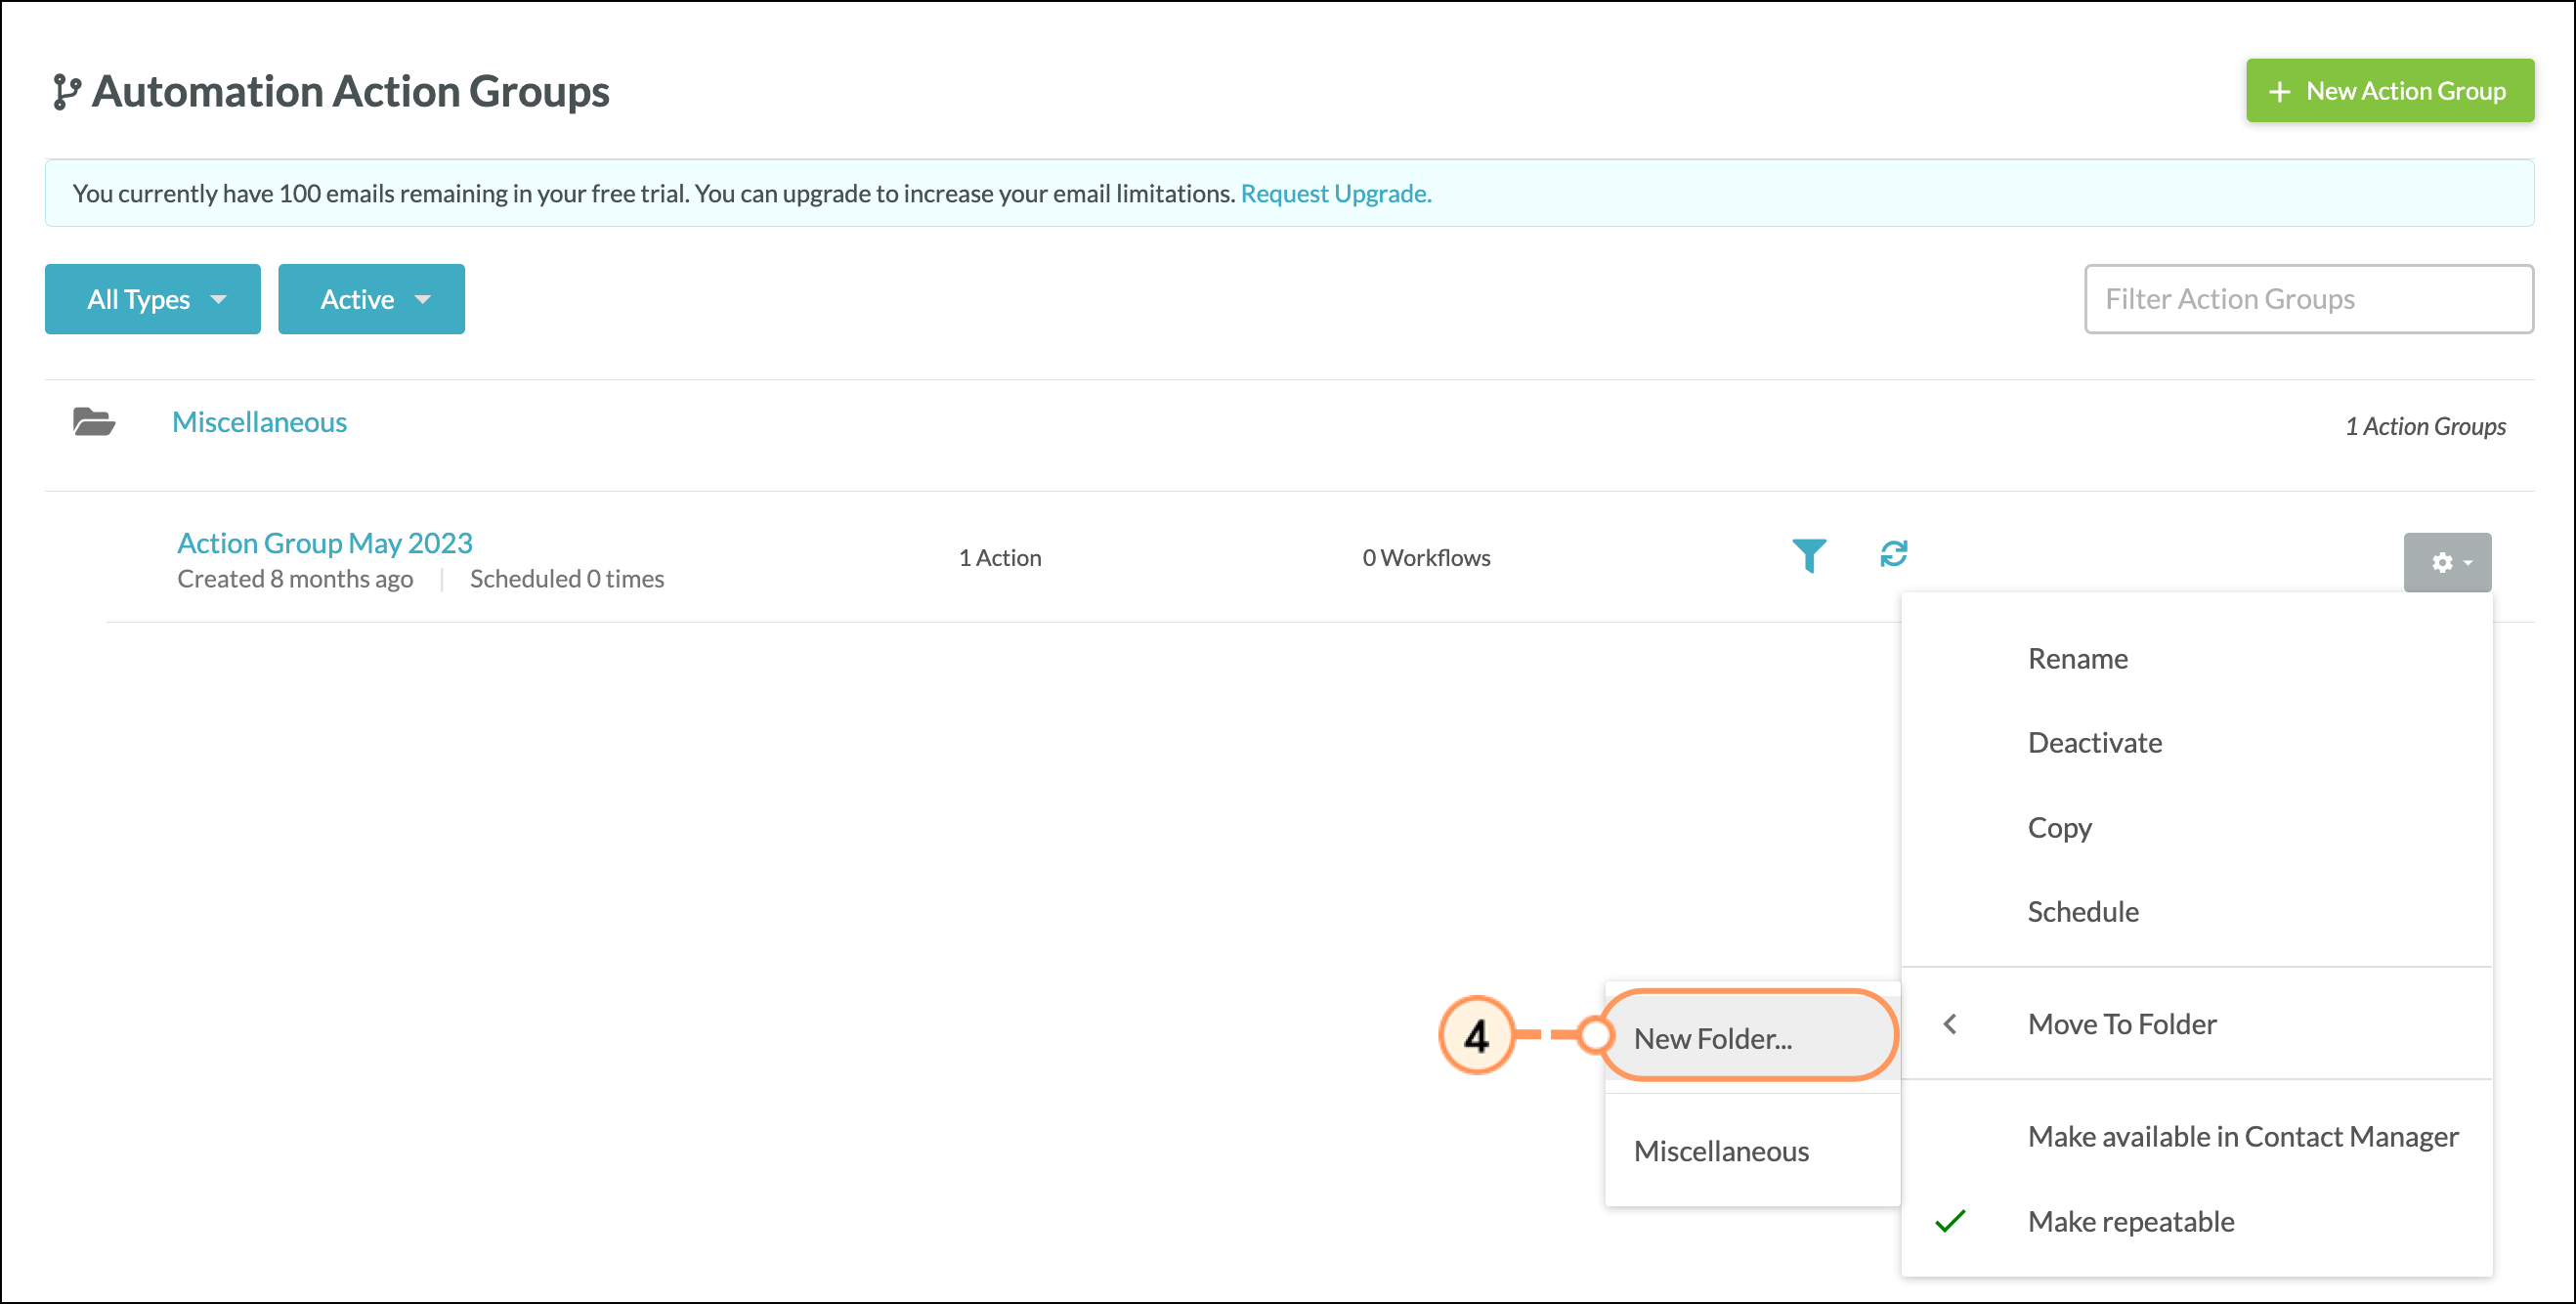Select Schedule in the gear menu

pos(2196,912)
